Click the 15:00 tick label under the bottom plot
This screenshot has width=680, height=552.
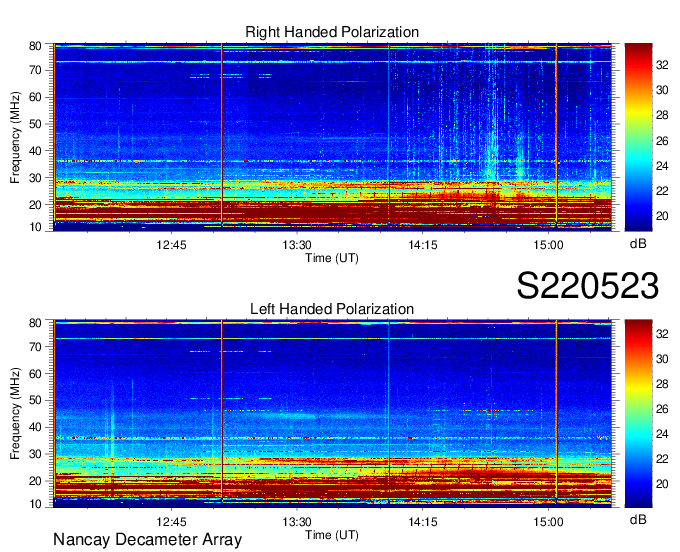548,522
